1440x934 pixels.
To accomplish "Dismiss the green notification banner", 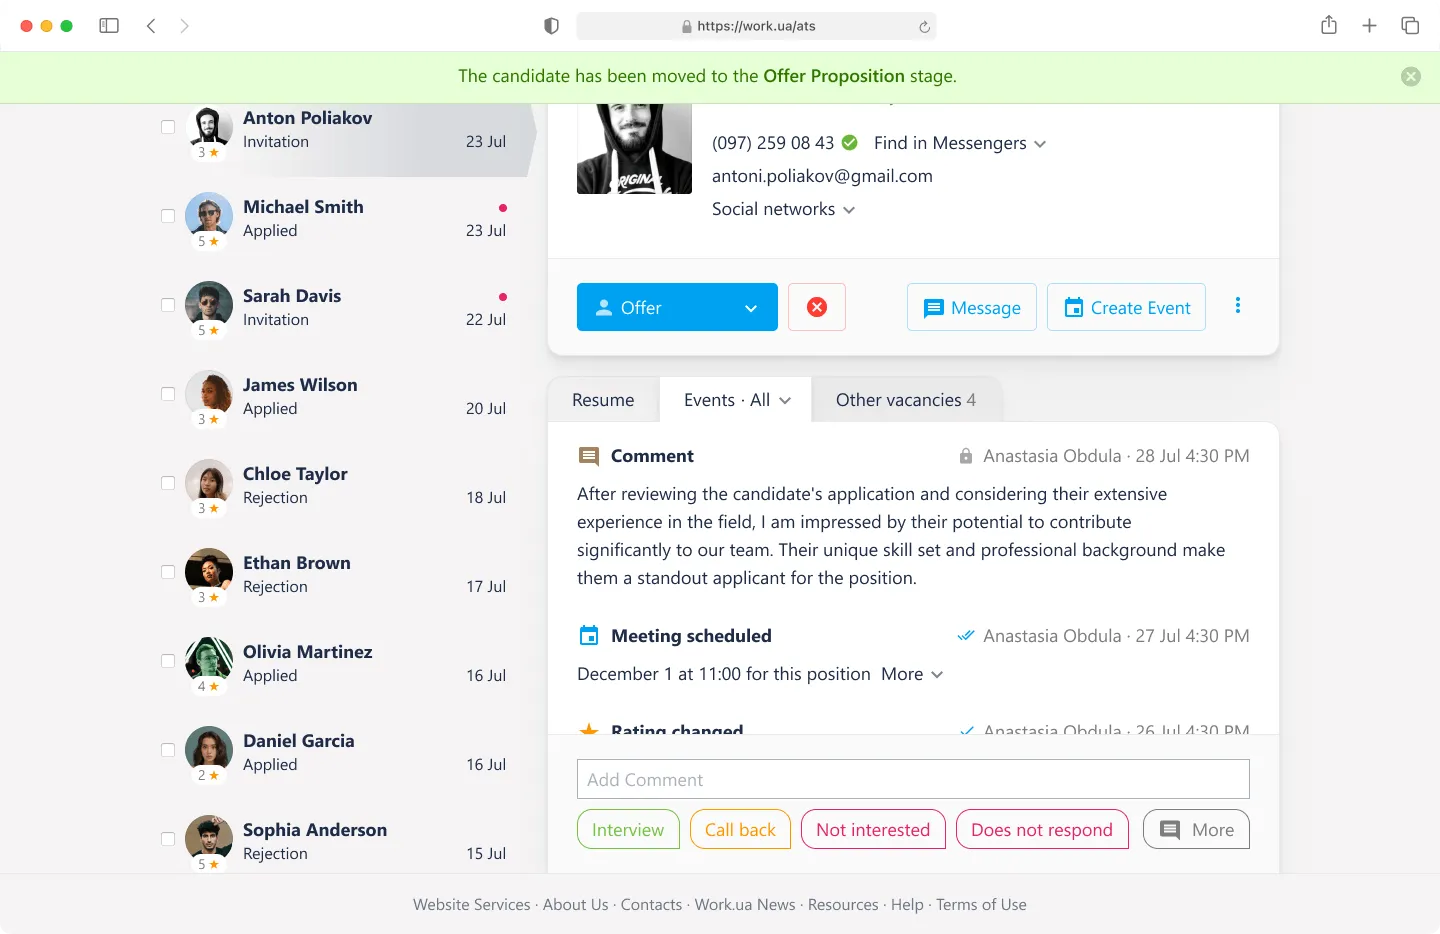I will click(x=1410, y=76).
